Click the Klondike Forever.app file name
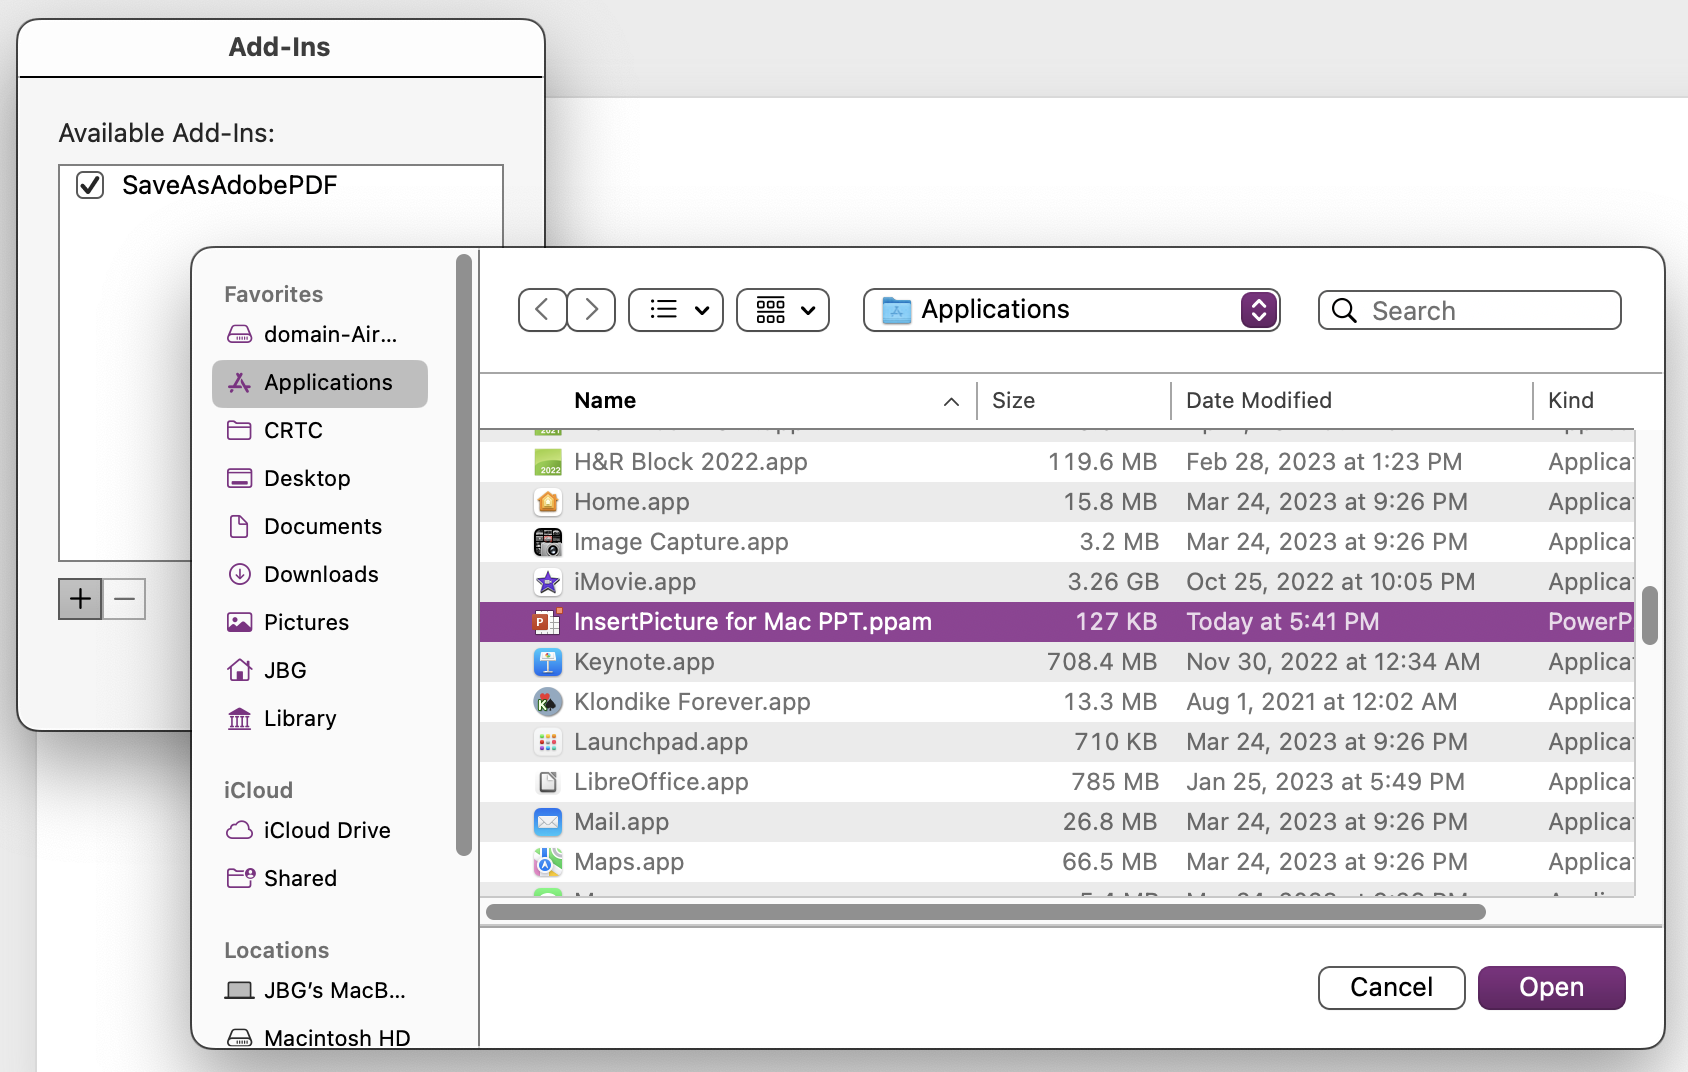Viewport: 1688px width, 1072px height. click(692, 702)
